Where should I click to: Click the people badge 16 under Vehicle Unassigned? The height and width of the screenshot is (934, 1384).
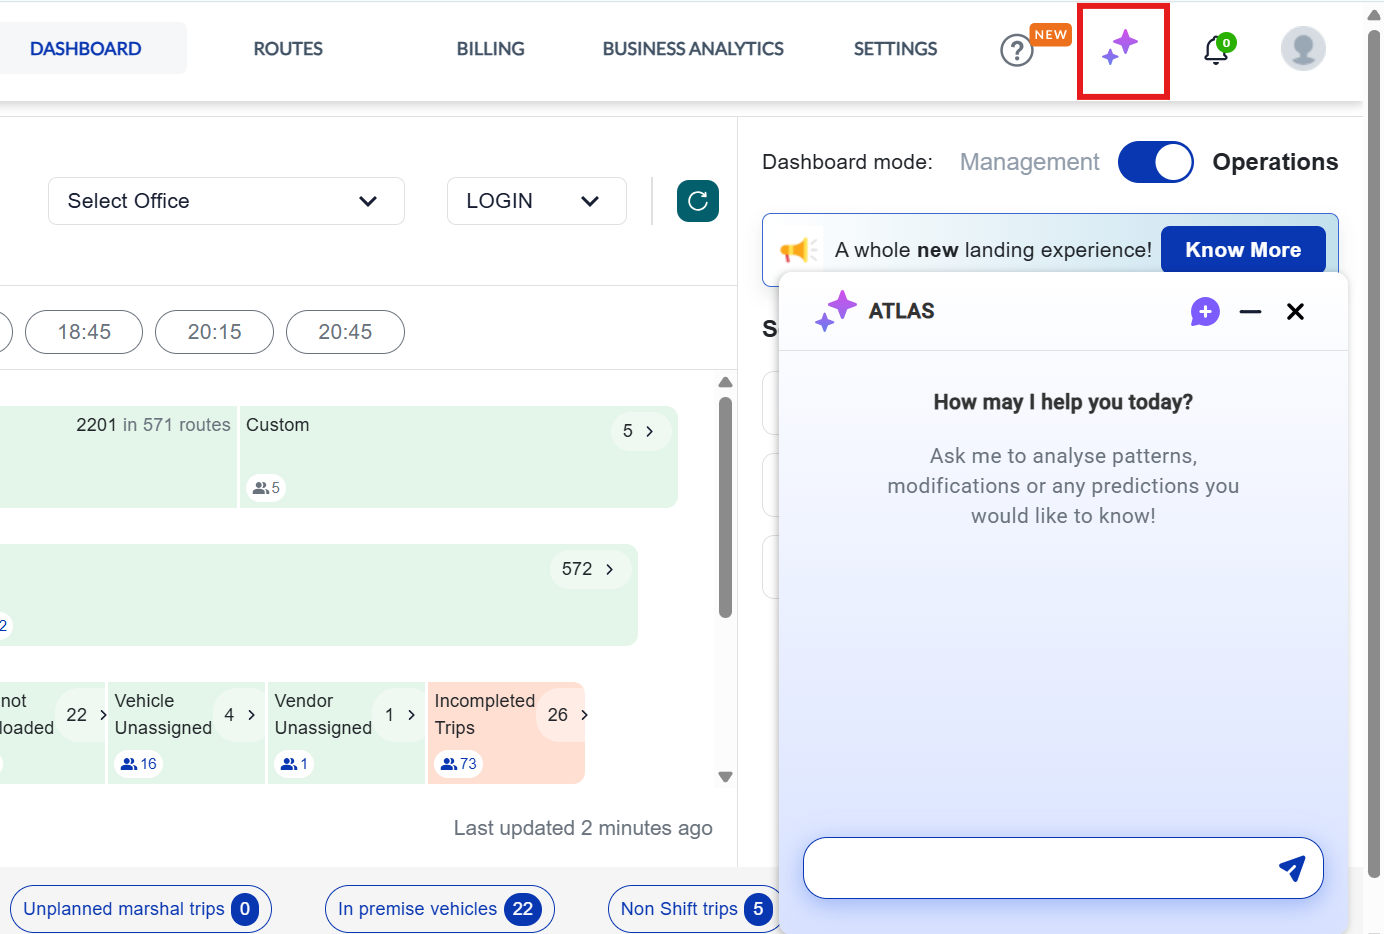(x=139, y=764)
